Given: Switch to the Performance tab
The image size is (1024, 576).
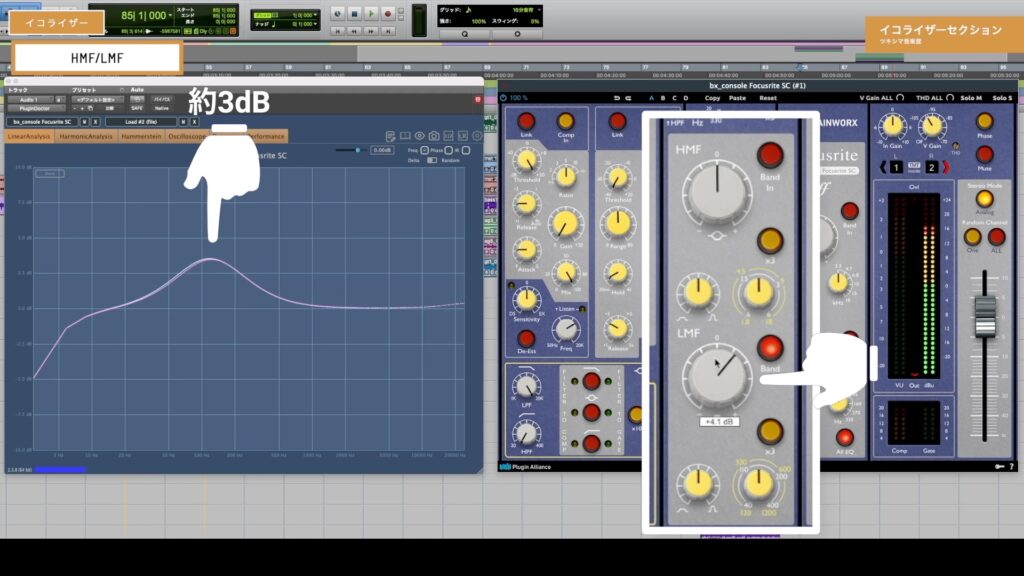Looking at the screenshot, I should [x=268, y=136].
